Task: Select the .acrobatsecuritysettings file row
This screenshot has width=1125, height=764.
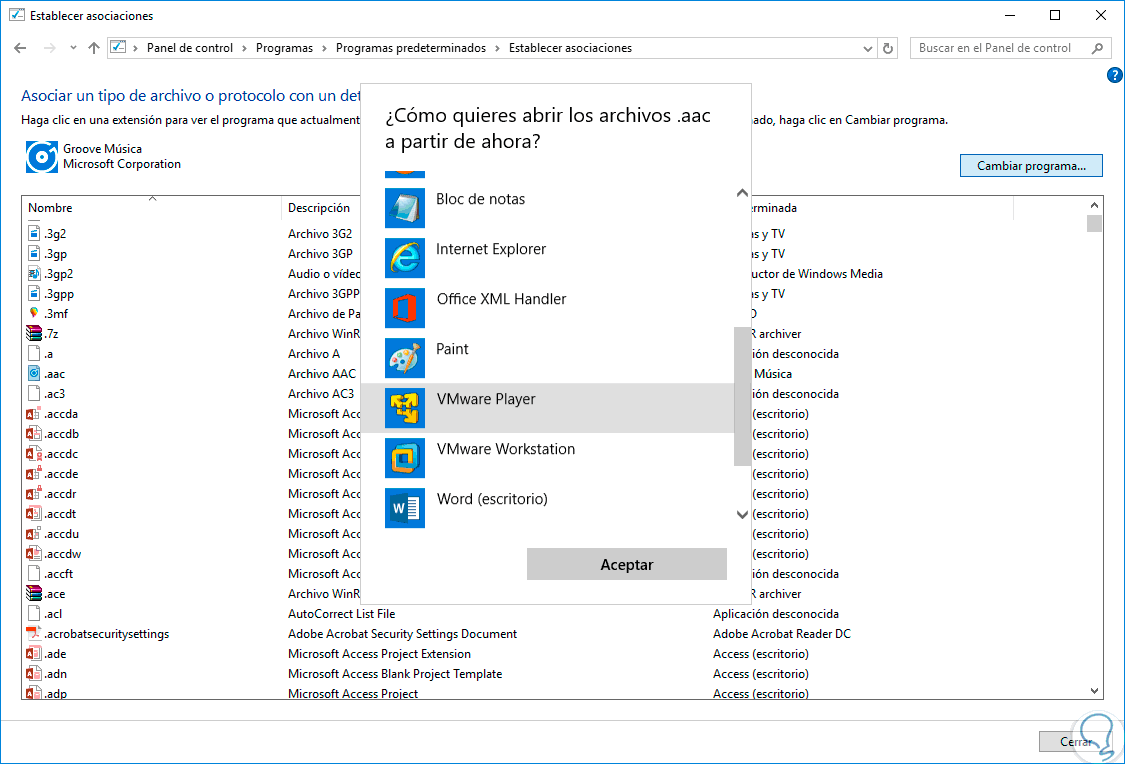Action: pyautogui.click(x=107, y=634)
